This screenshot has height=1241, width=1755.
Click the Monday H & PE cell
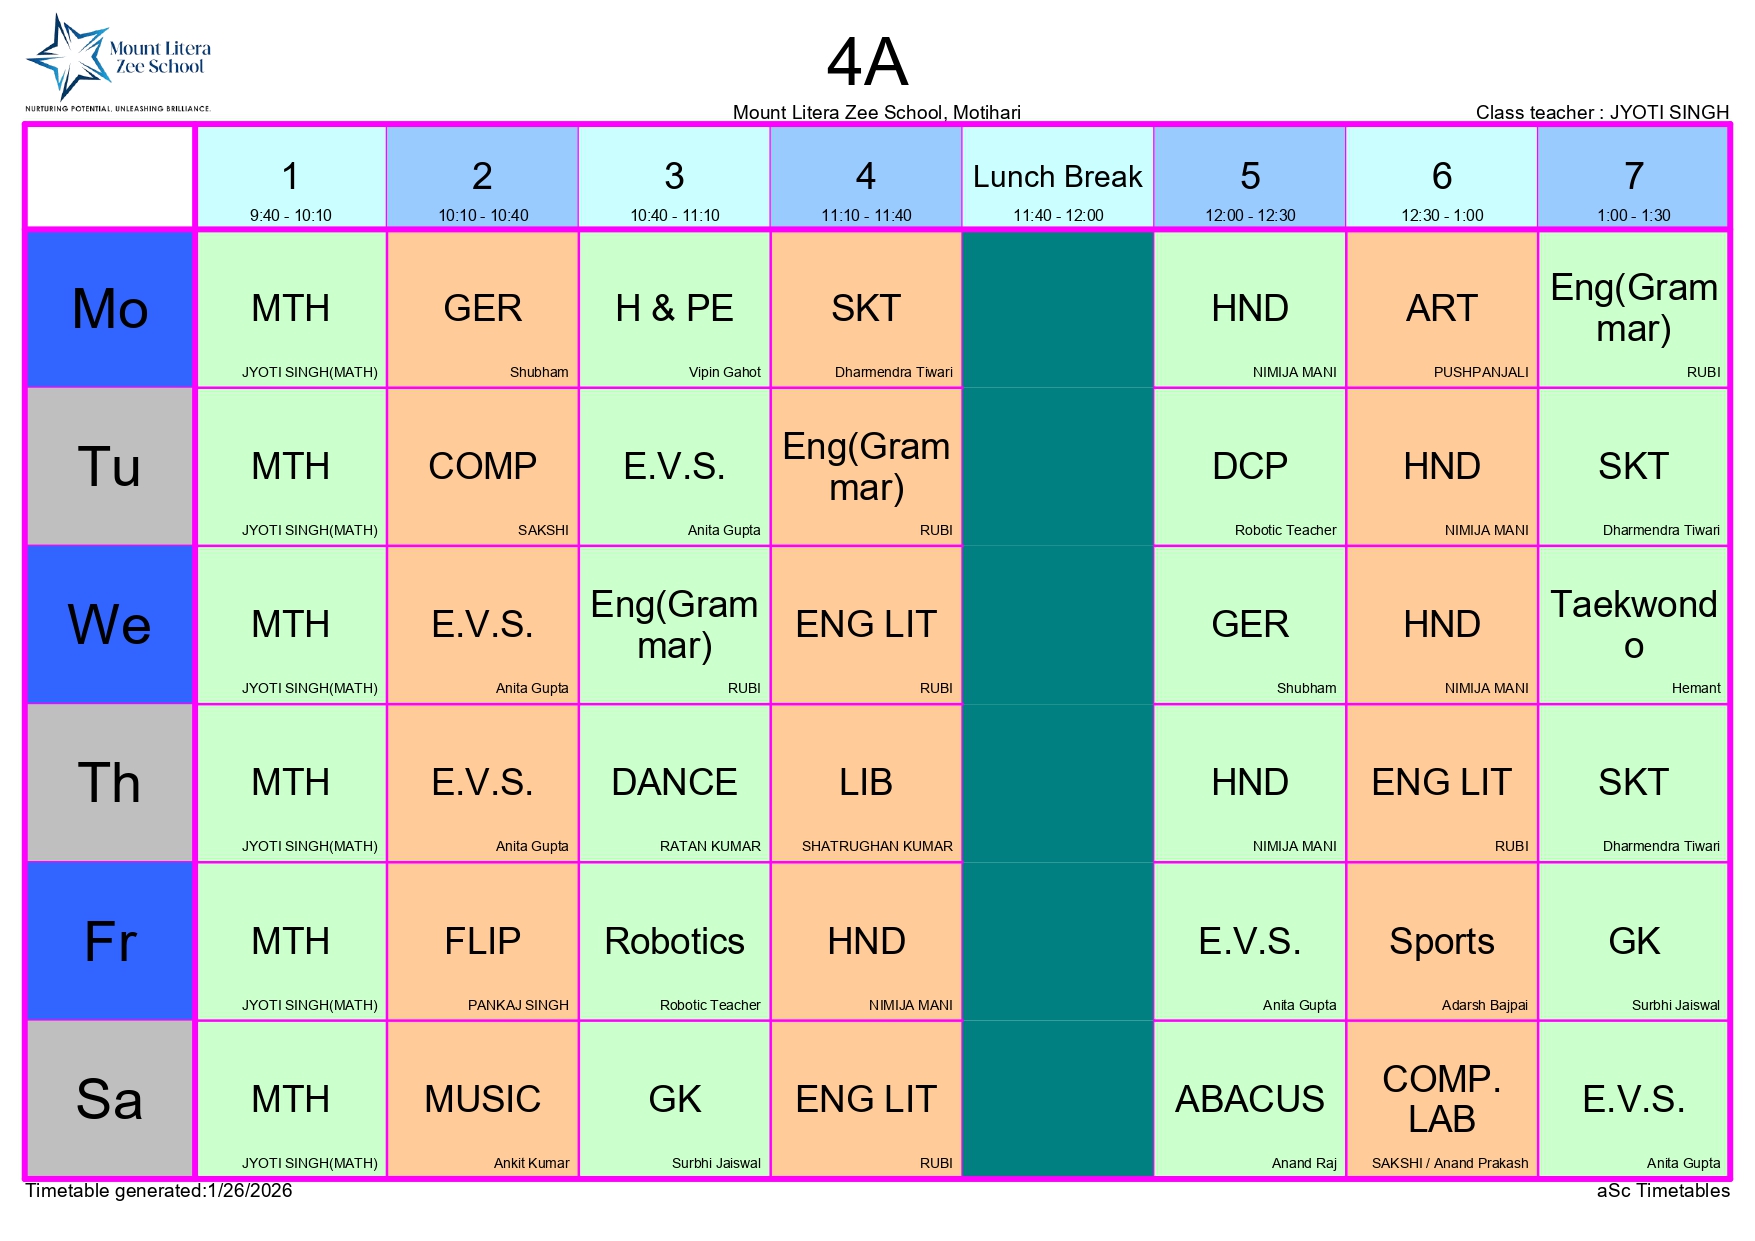[x=674, y=309]
